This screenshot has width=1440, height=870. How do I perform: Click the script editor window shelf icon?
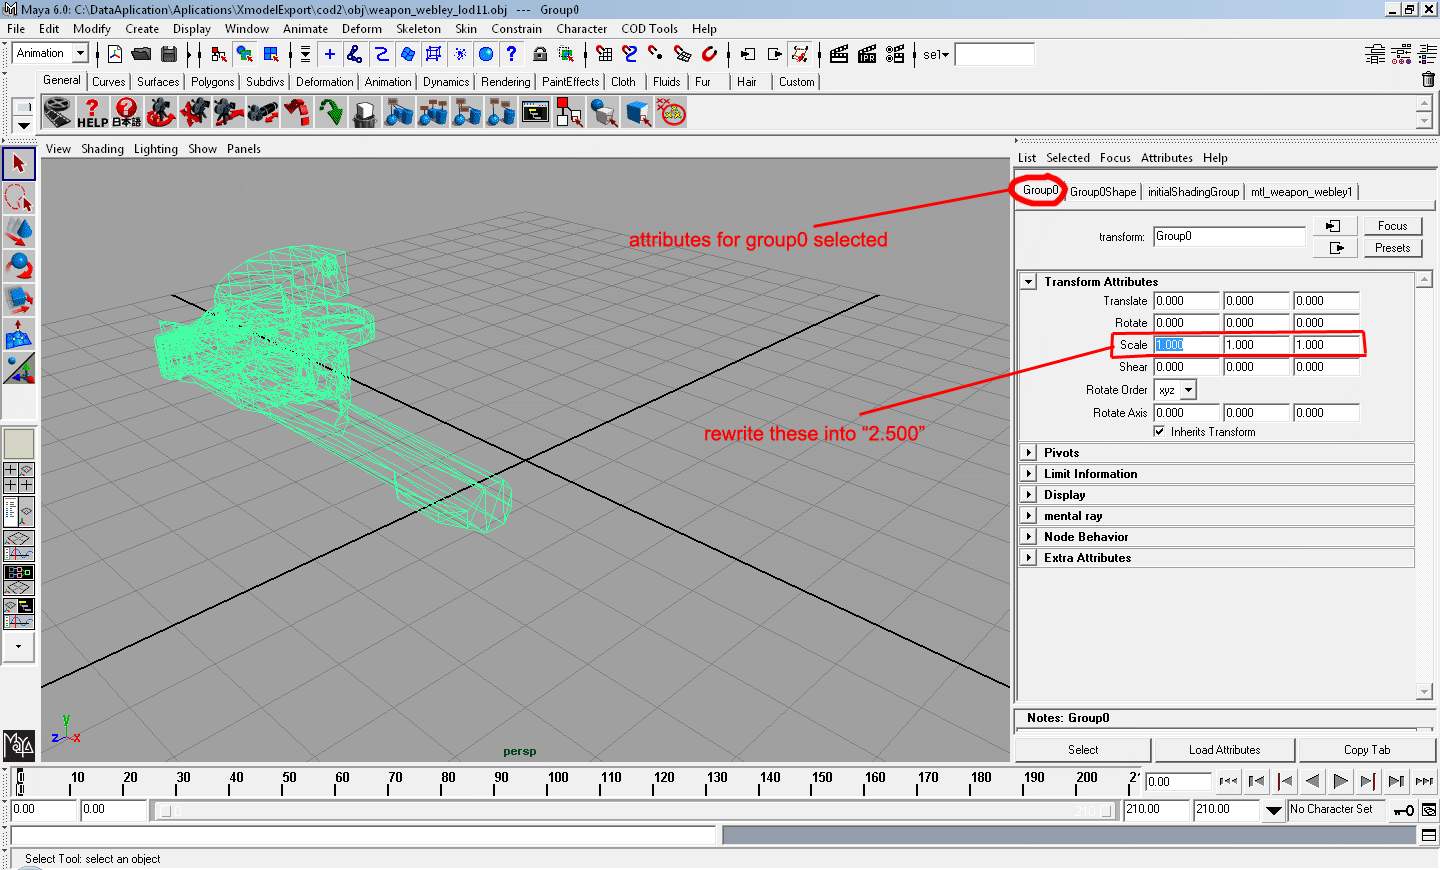click(x=535, y=112)
